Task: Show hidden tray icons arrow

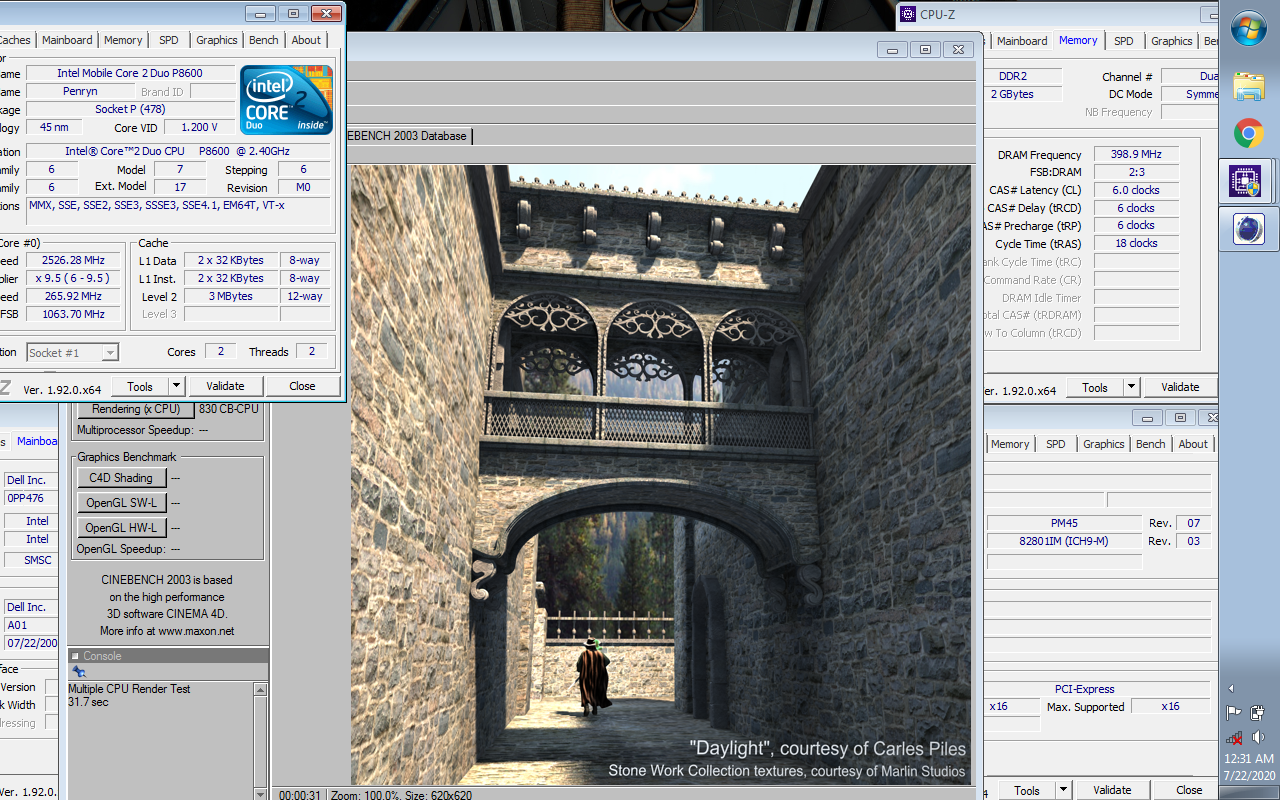Action: tap(1231, 688)
